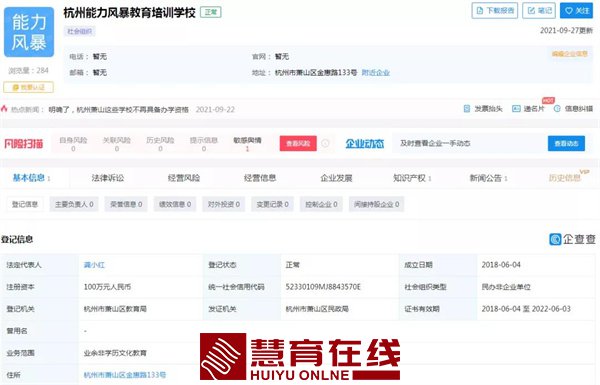
Task: Click the 热点新闻 flame icon
Action: pyautogui.click(x=4, y=109)
